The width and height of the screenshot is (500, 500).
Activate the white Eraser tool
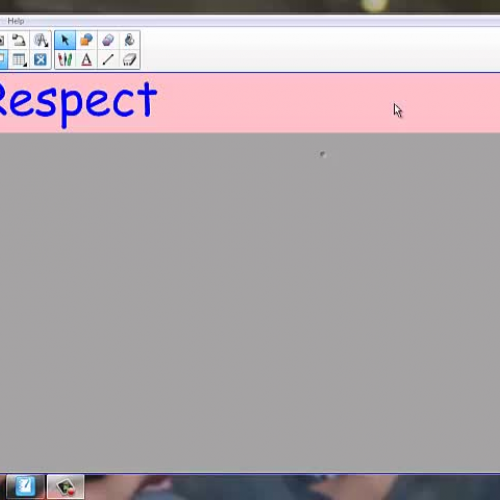click(129, 60)
